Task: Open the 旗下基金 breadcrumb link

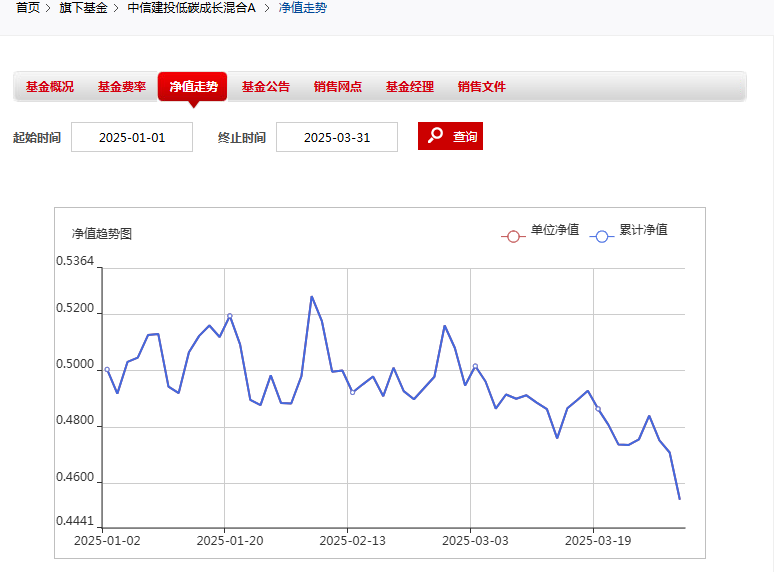Action: (83, 8)
